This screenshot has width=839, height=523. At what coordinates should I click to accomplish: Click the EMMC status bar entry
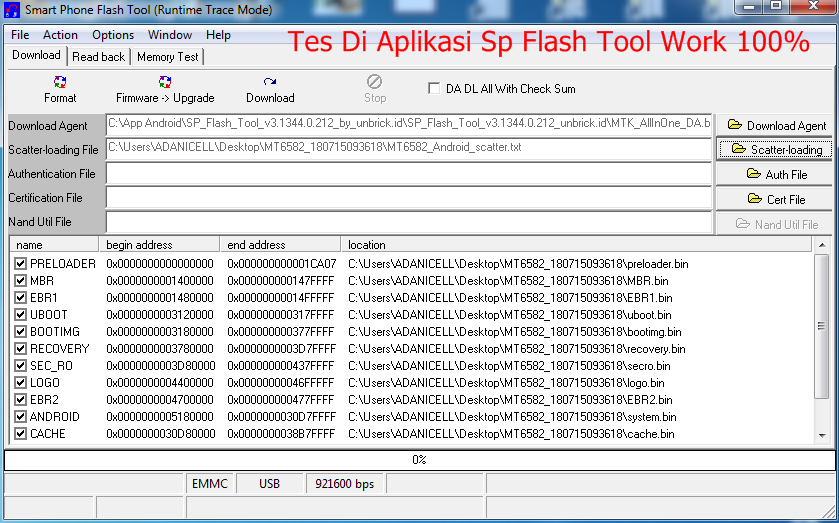(210, 484)
